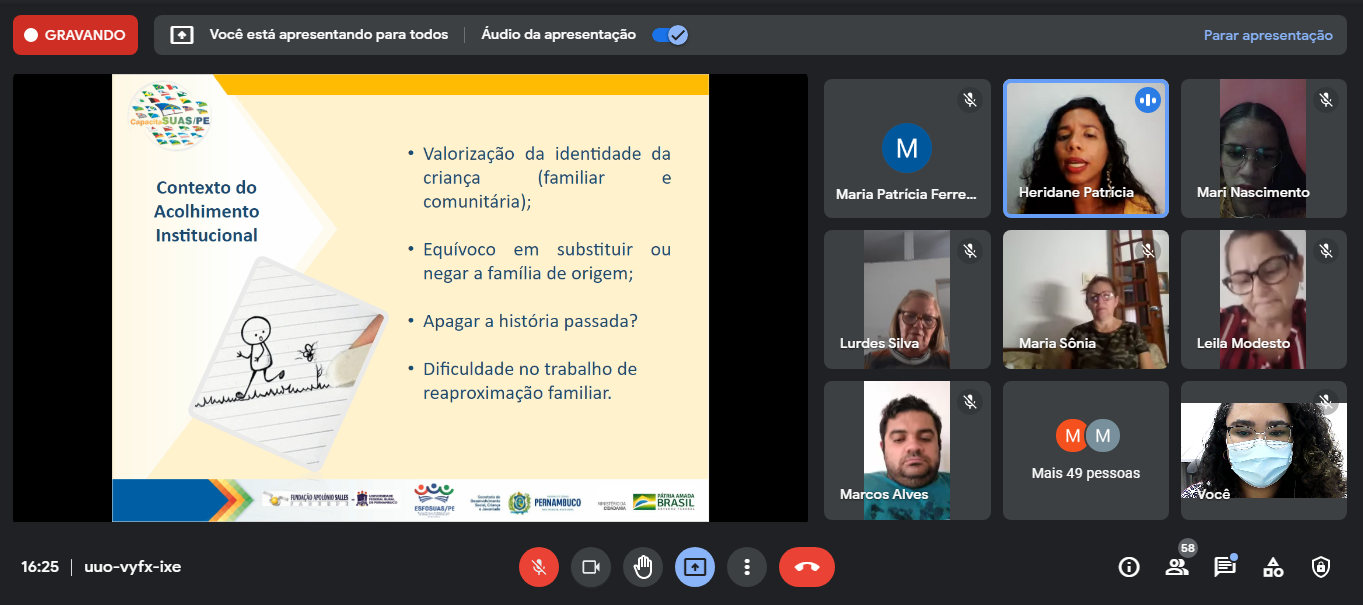Open the meeting details info icon

1129,567
